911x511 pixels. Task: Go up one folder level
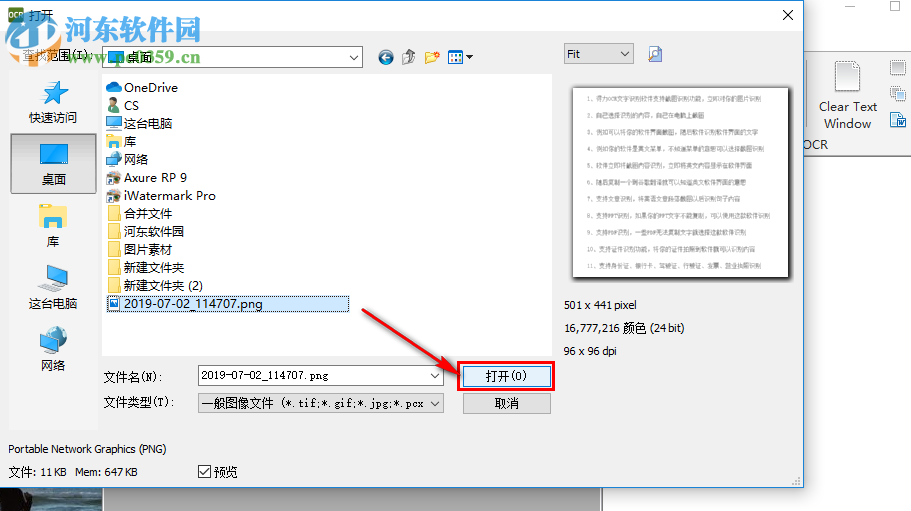[x=408, y=57]
